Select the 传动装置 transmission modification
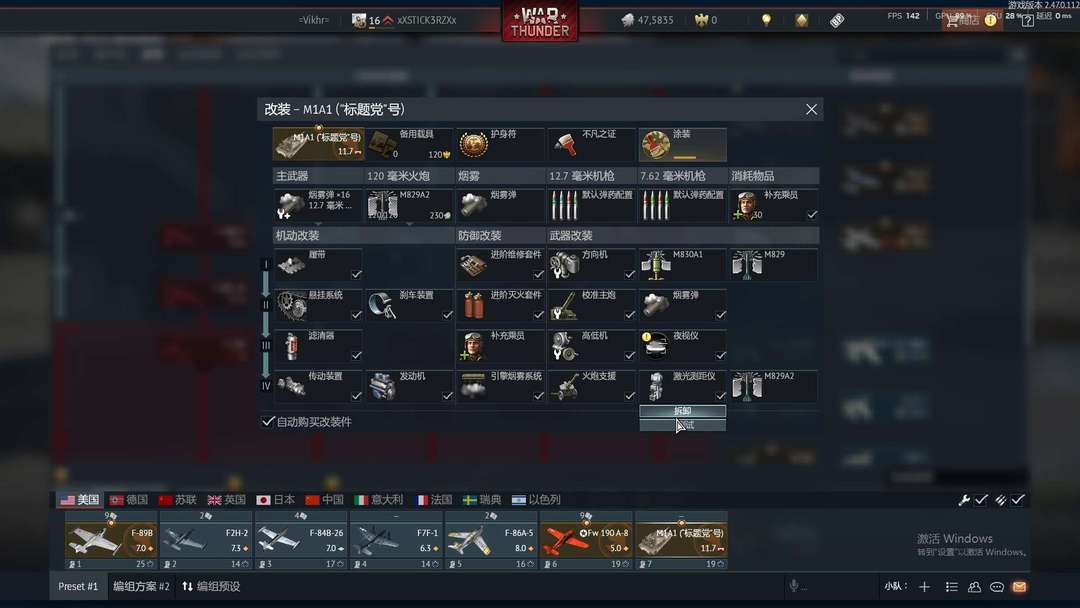The height and width of the screenshot is (608, 1080). 318,386
